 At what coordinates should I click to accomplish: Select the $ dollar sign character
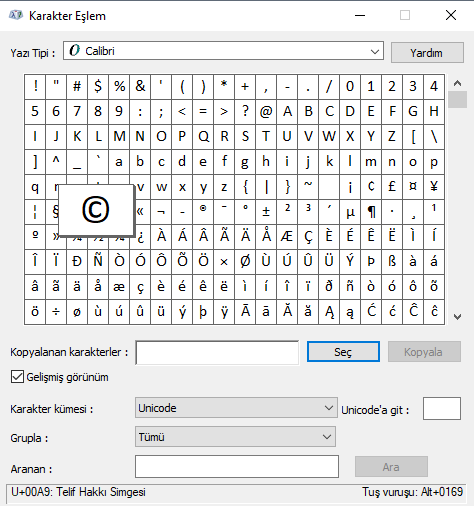pos(98,87)
